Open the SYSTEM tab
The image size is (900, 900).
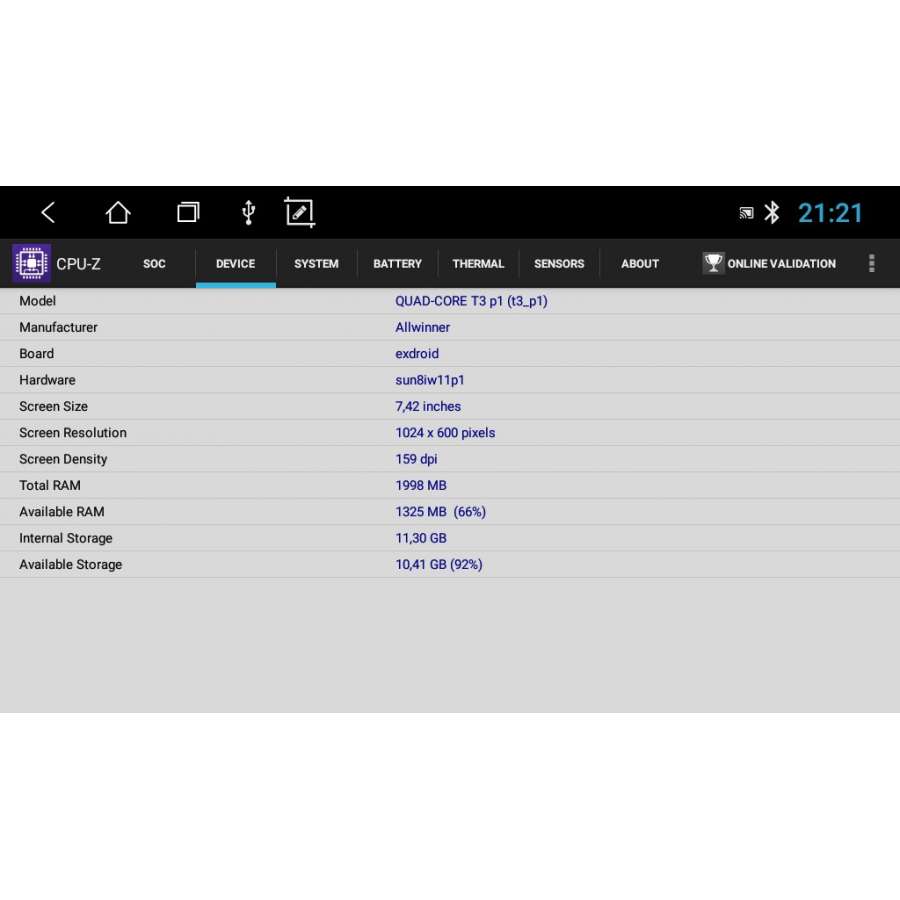point(316,263)
